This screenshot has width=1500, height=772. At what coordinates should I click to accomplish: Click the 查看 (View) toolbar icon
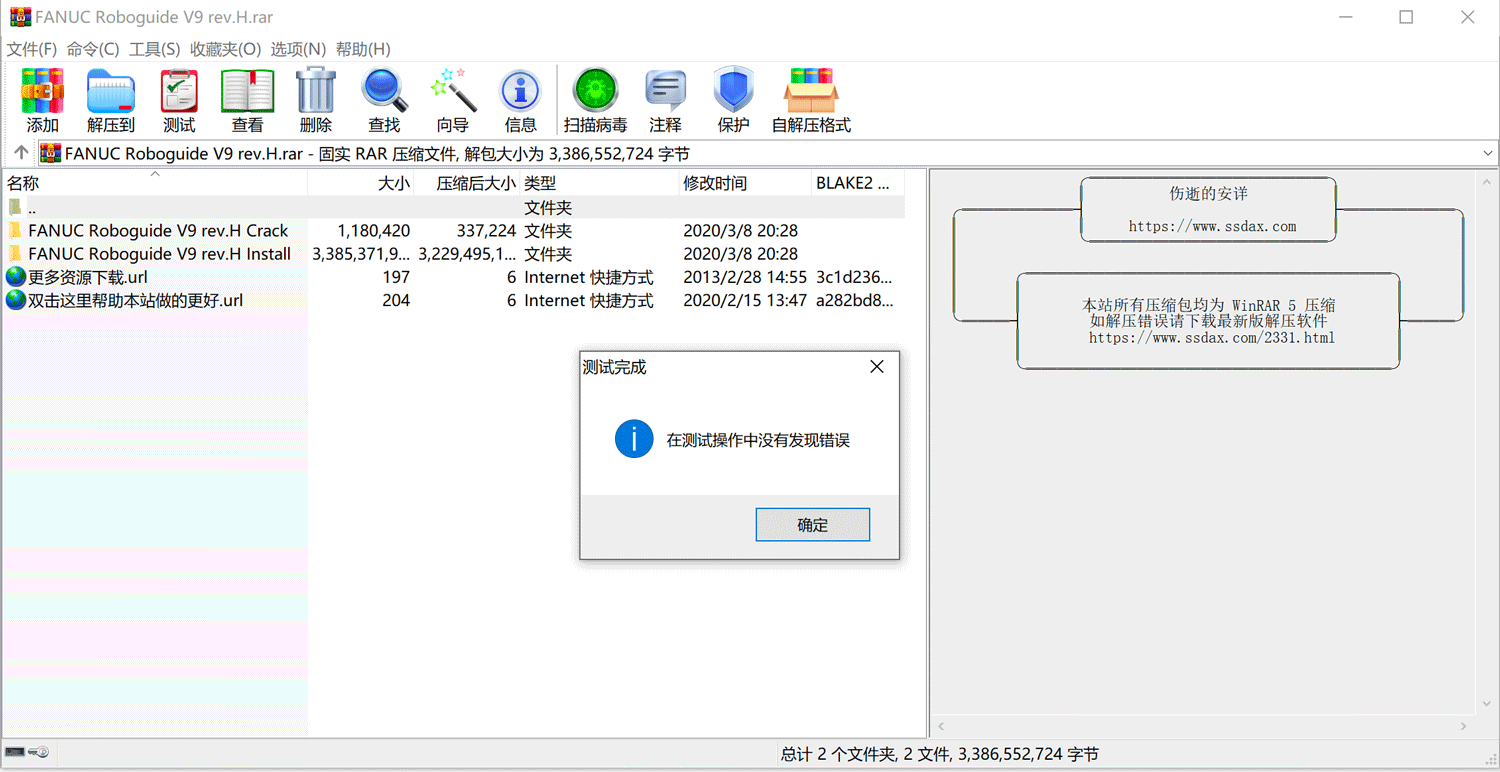pos(247,92)
